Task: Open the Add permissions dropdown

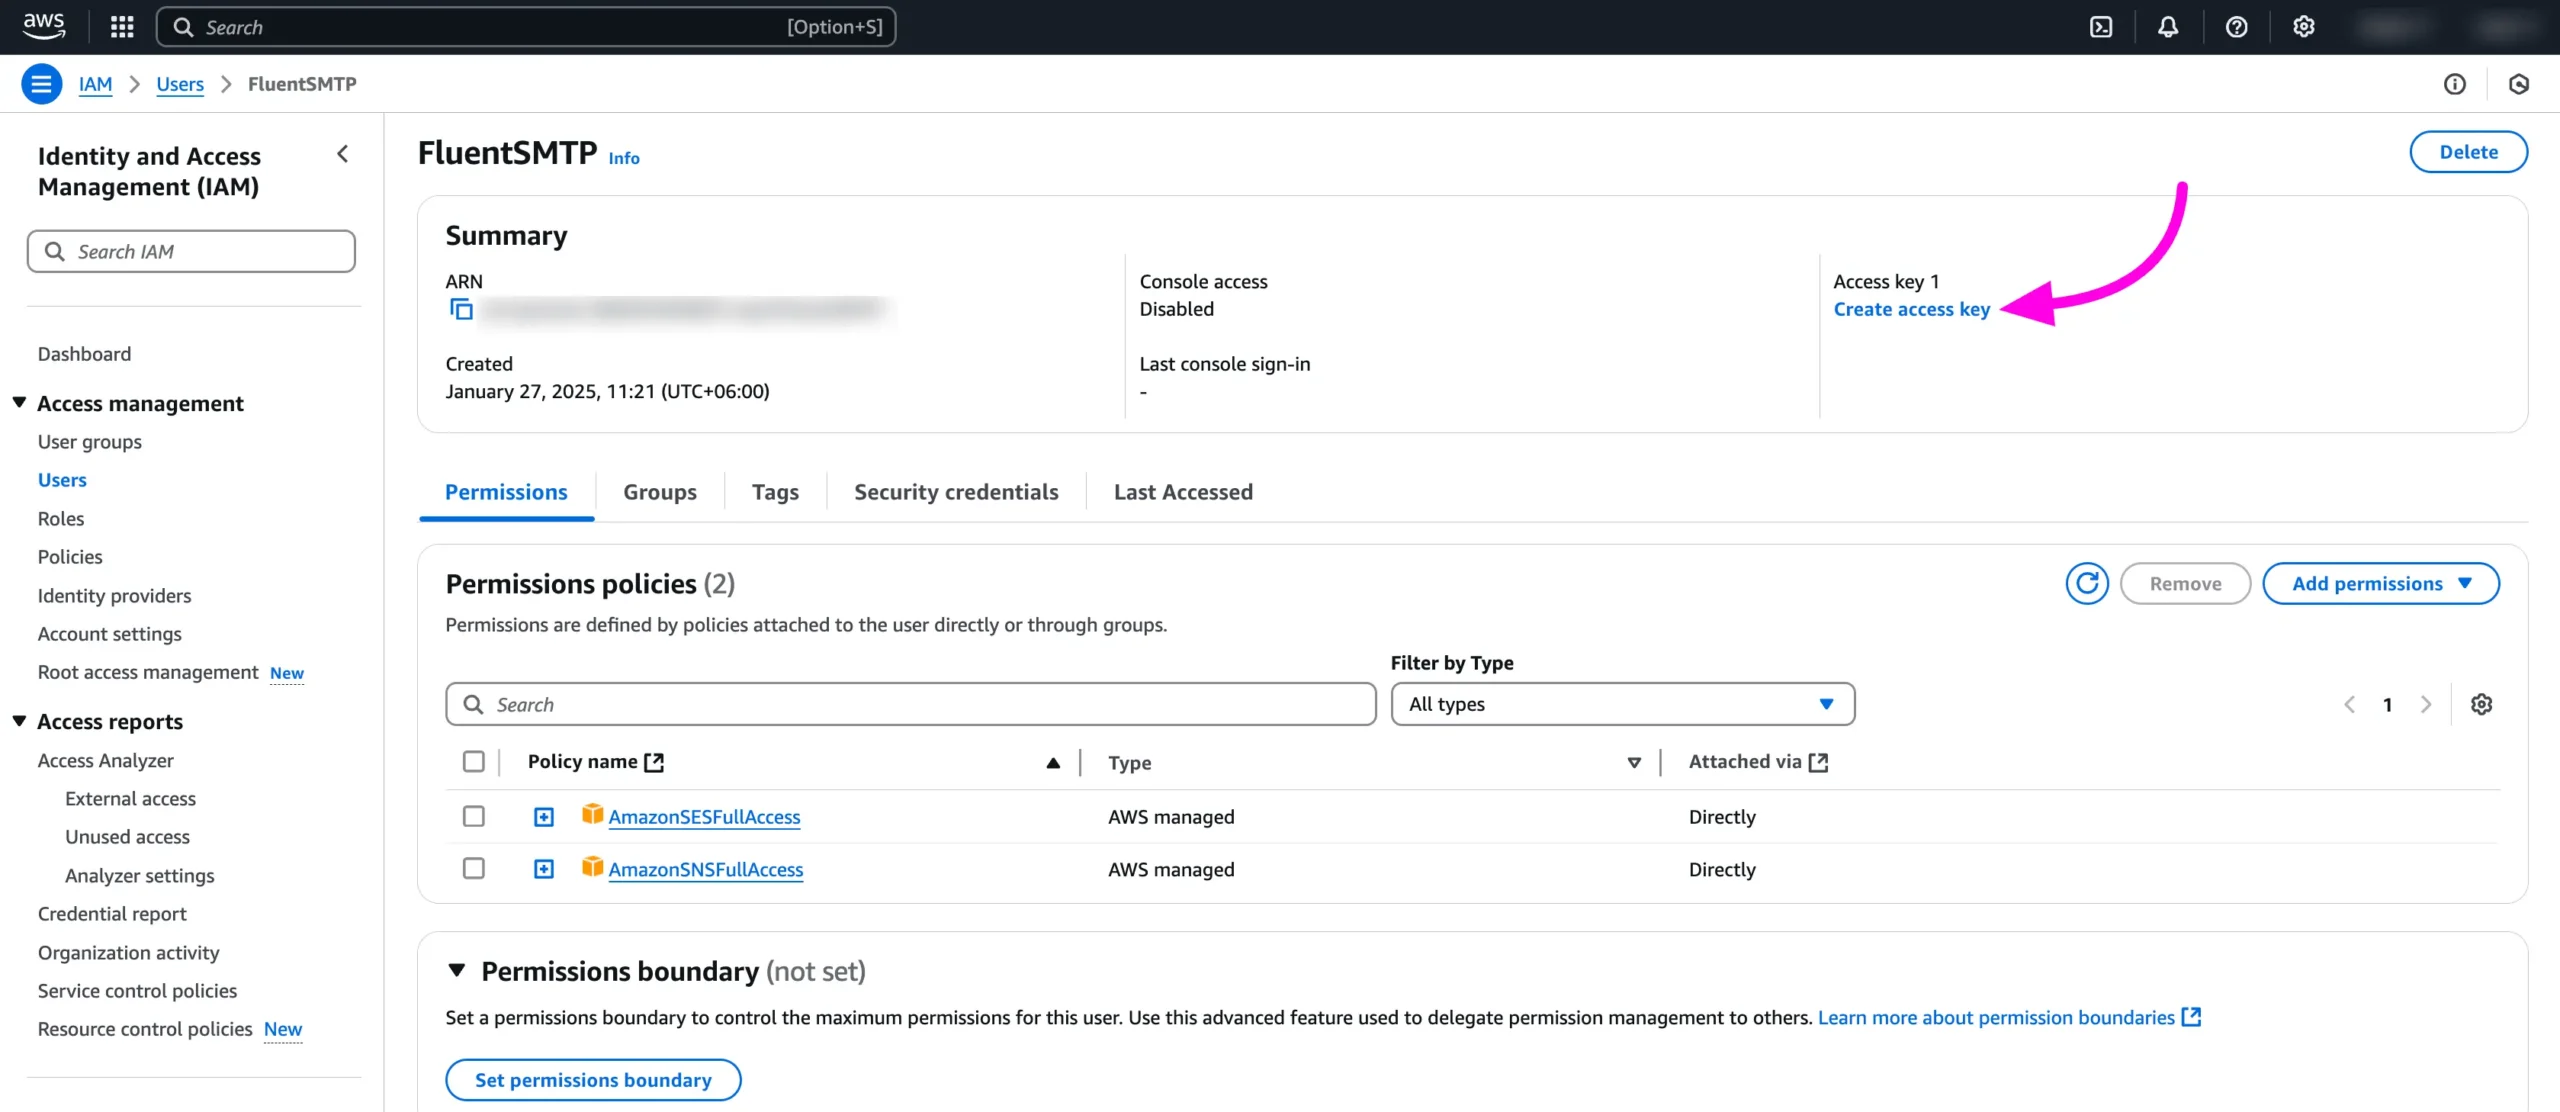Action: [x=2381, y=583]
